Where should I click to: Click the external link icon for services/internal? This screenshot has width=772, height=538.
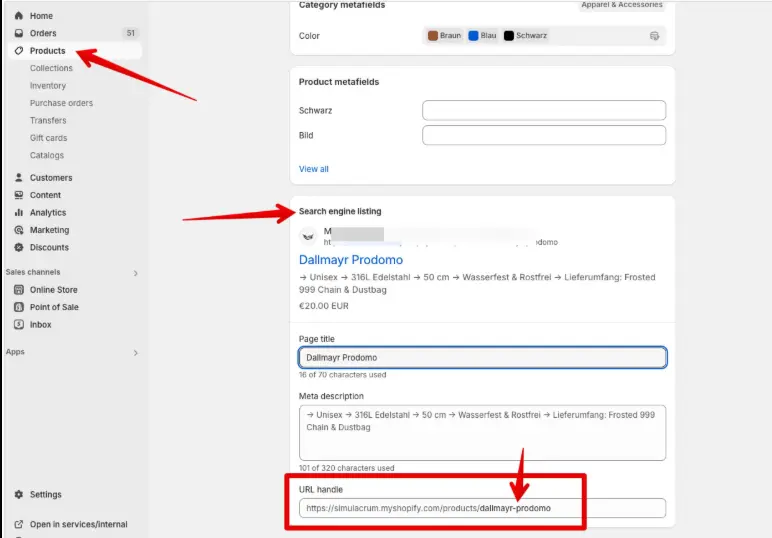[x=19, y=524]
